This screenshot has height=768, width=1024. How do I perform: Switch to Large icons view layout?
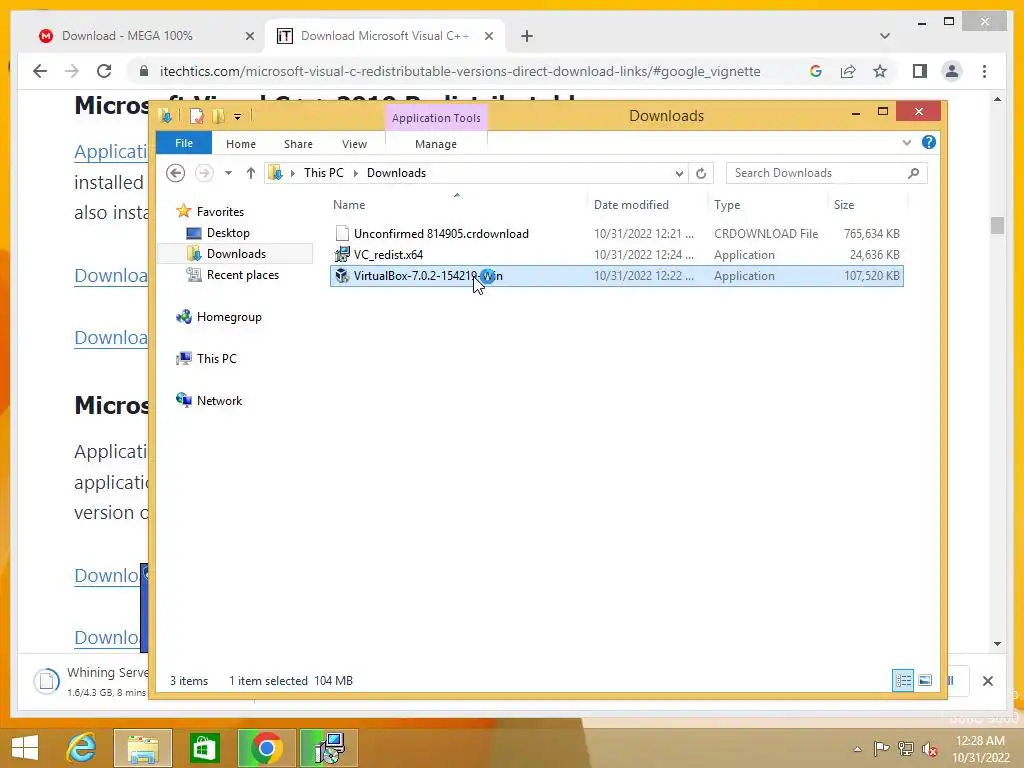tap(925, 680)
